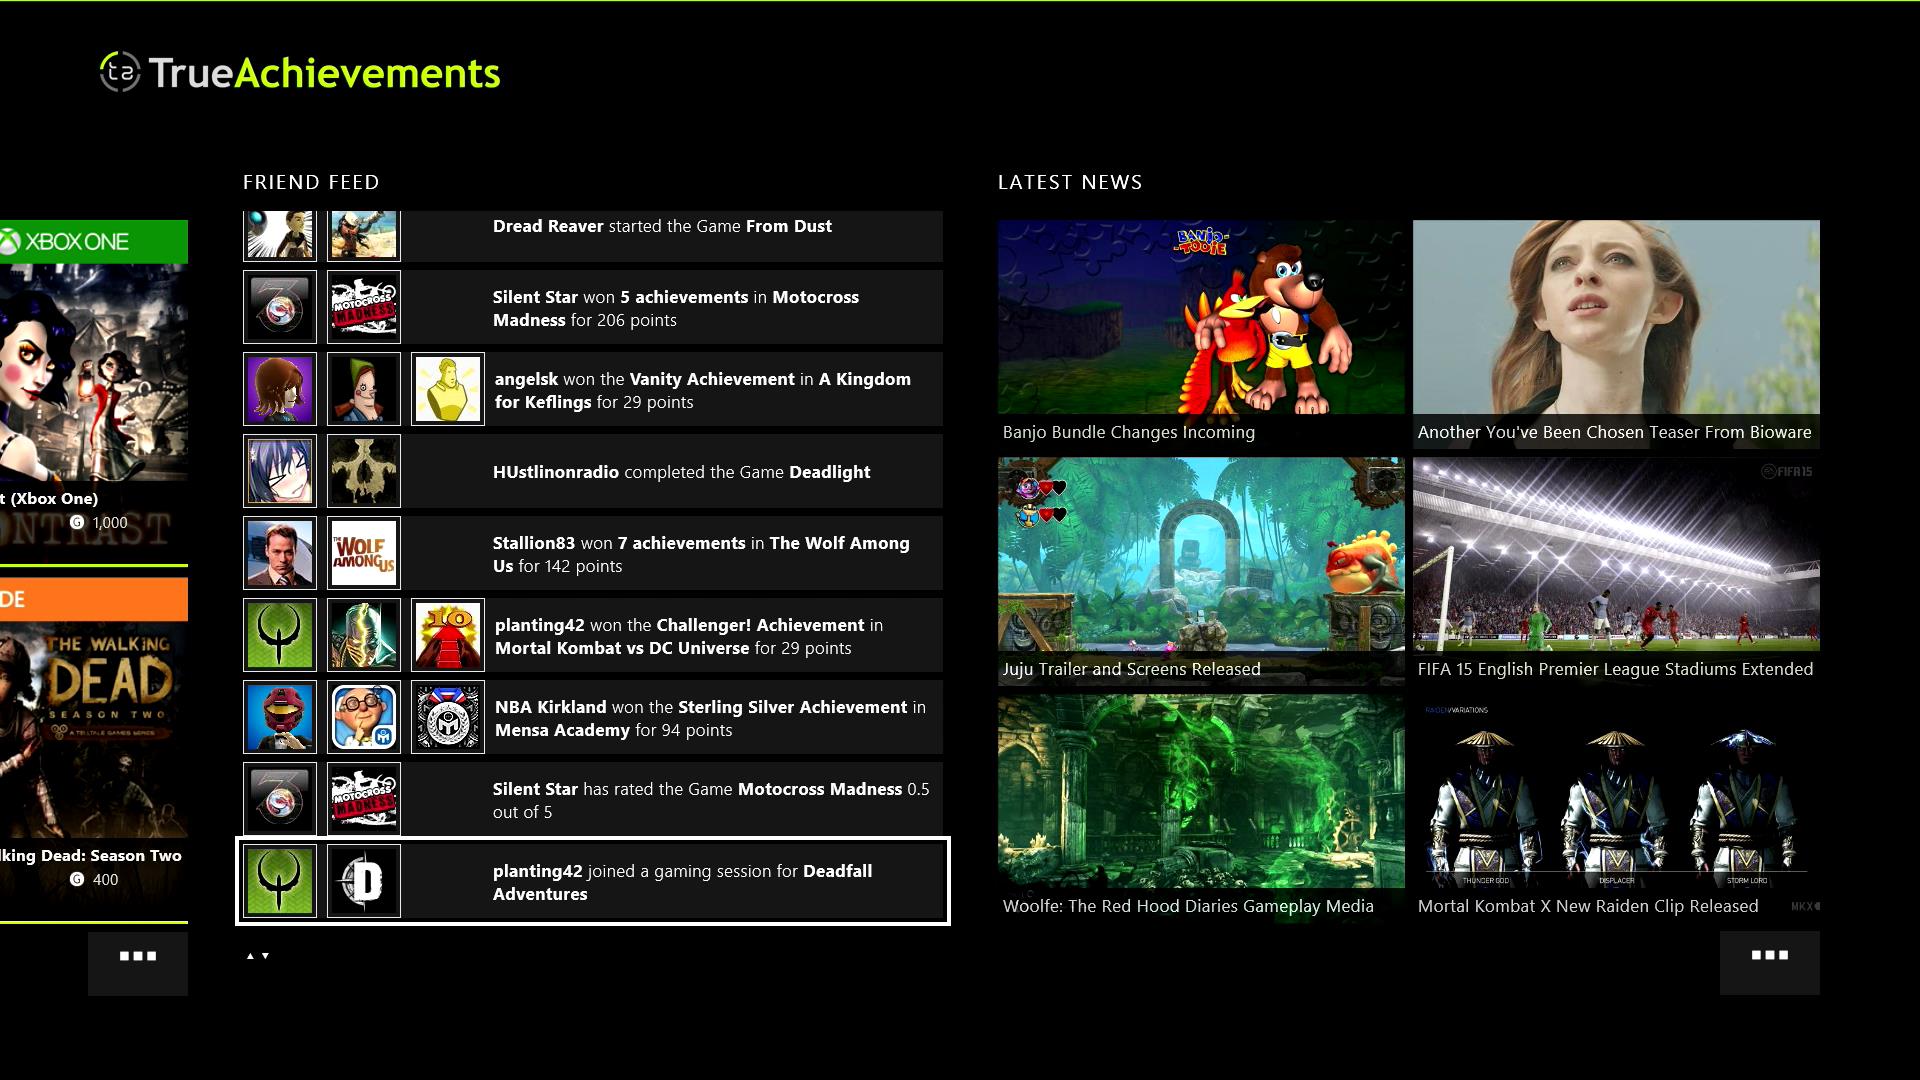This screenshot has width=1920, height=1080.
Task: Open Mortal Kombat X New Raiden Clip article
Action: [1616, 808]
